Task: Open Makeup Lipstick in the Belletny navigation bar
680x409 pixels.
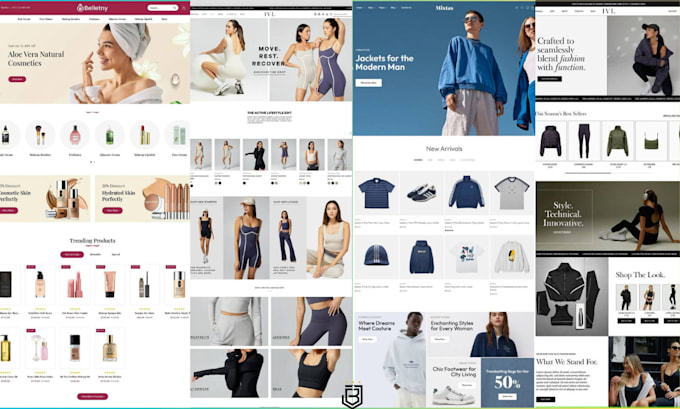Action: point(143,19)
